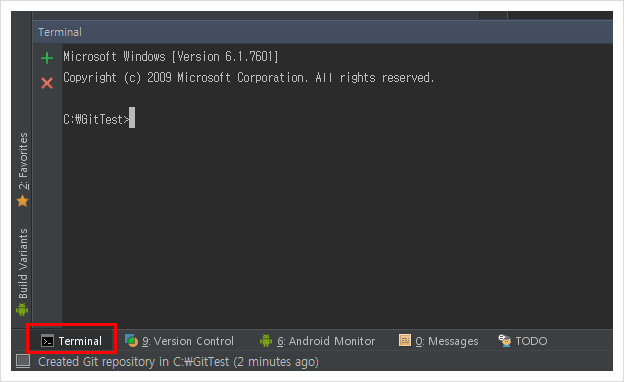624x382 pixels.
Task: Focus the C:\GitTest command prompt line
Action: click(99, 119)
